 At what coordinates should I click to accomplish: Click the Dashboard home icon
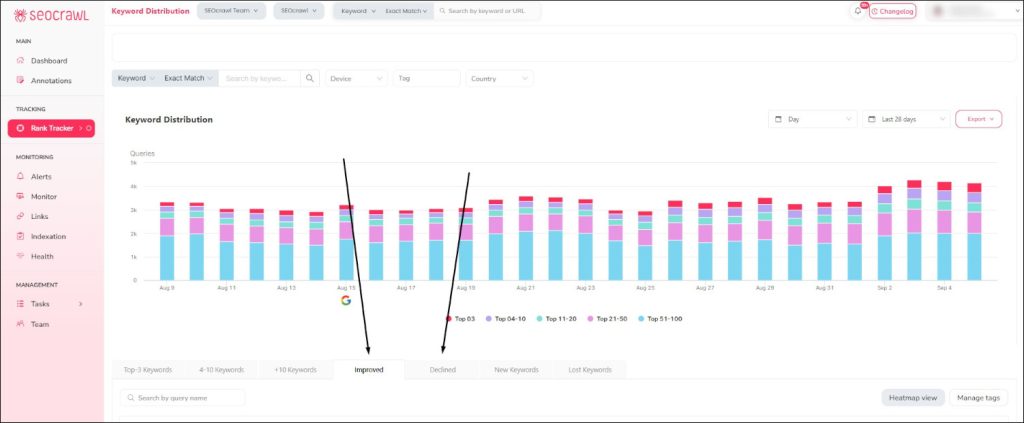coord(20,61)
